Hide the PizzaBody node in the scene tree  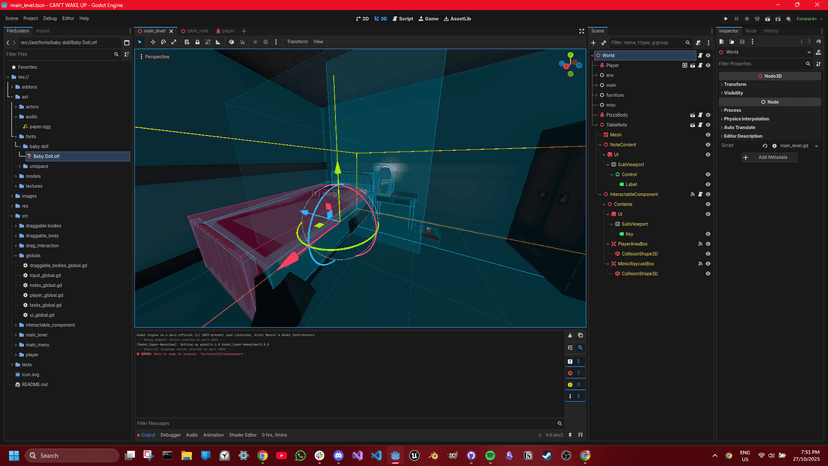[708, 115]
